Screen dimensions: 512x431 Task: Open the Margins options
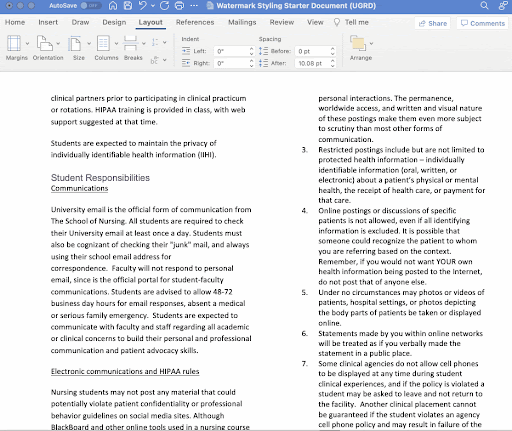[x=17, y=48]
